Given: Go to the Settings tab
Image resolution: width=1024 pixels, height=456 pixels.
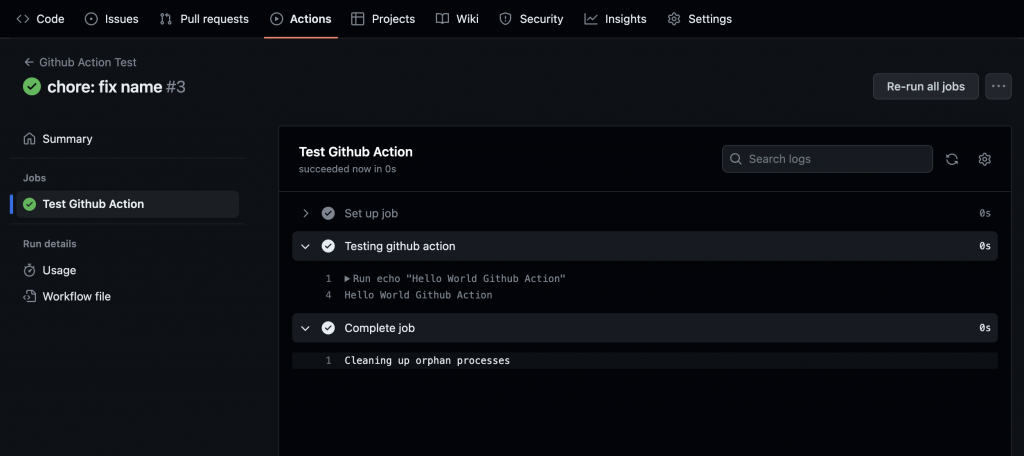Looking at the screenshot, I should click(700, 19).
